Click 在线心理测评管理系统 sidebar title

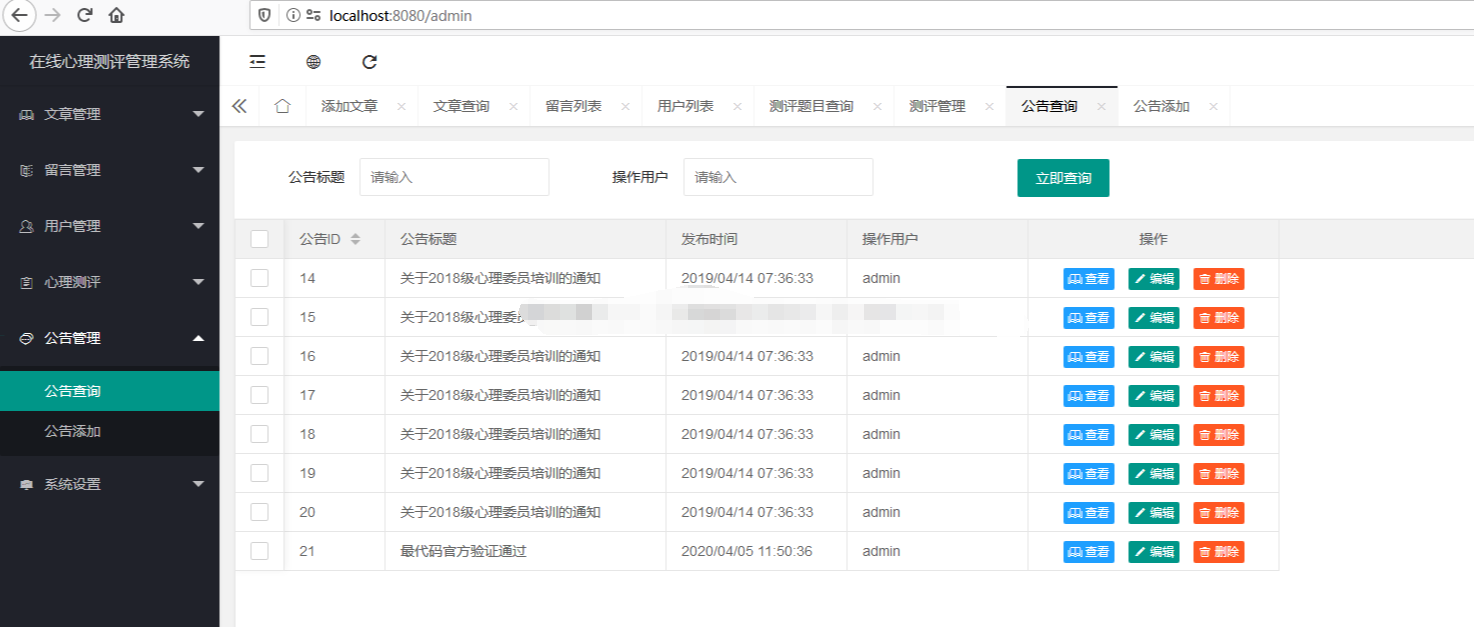(x=109, y=61)
